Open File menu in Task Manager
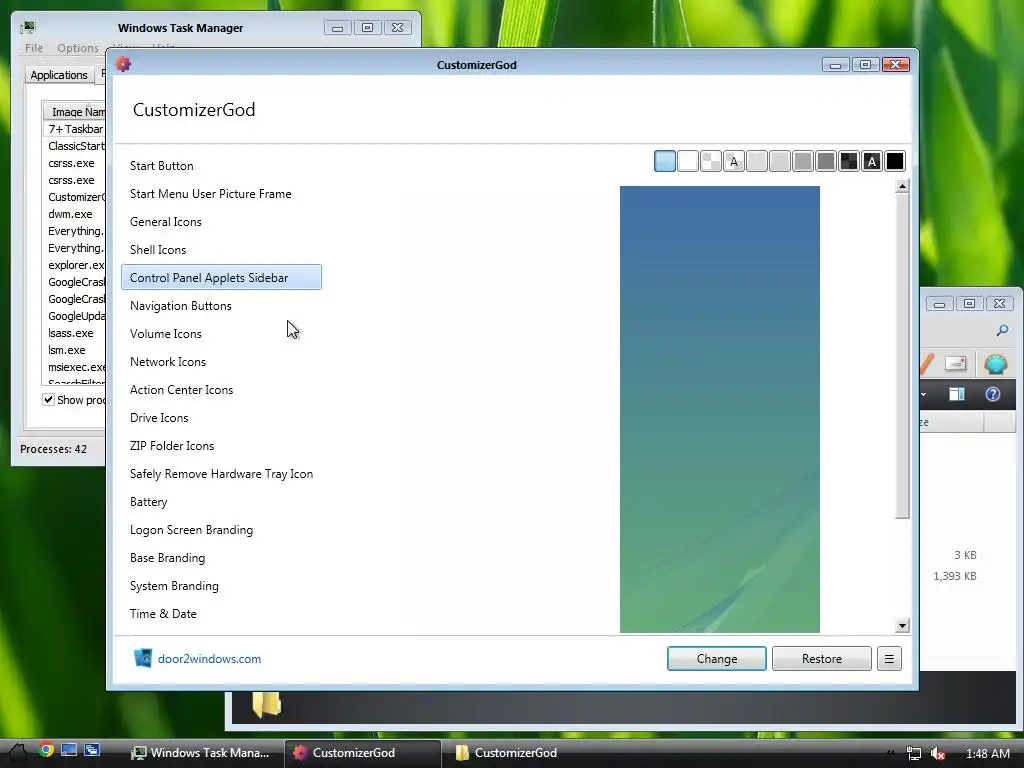This screenshot has width=1024, height=768. (34, 48)
